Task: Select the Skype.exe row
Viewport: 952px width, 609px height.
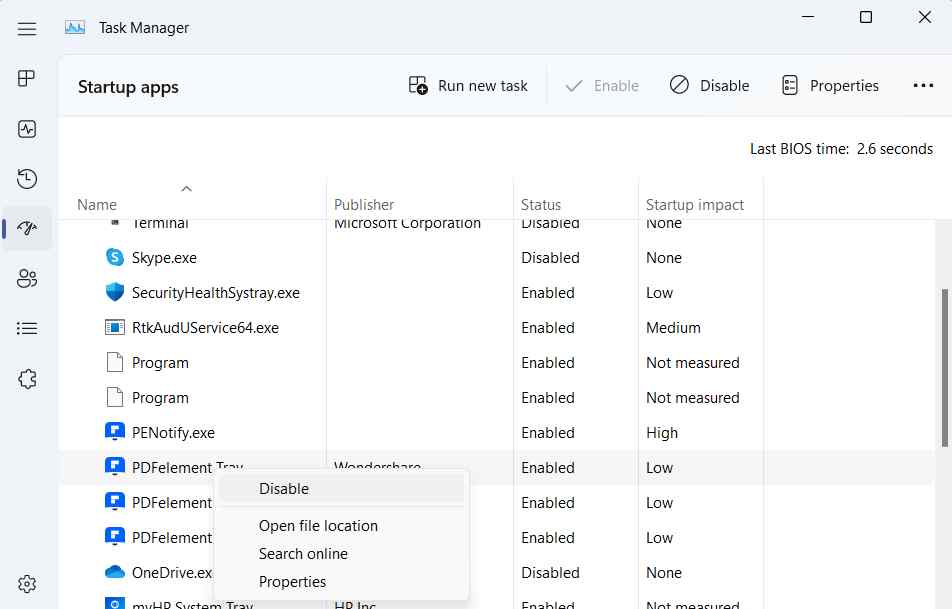Action: pyautogui.click(x=496, y=257)
